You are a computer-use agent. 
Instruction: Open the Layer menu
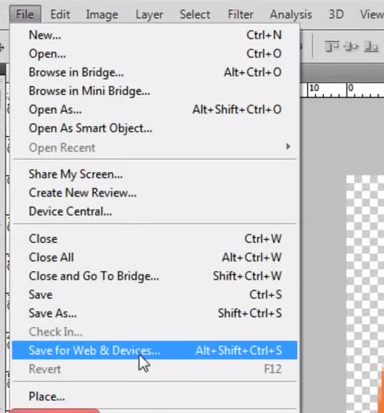click(149, 14)
